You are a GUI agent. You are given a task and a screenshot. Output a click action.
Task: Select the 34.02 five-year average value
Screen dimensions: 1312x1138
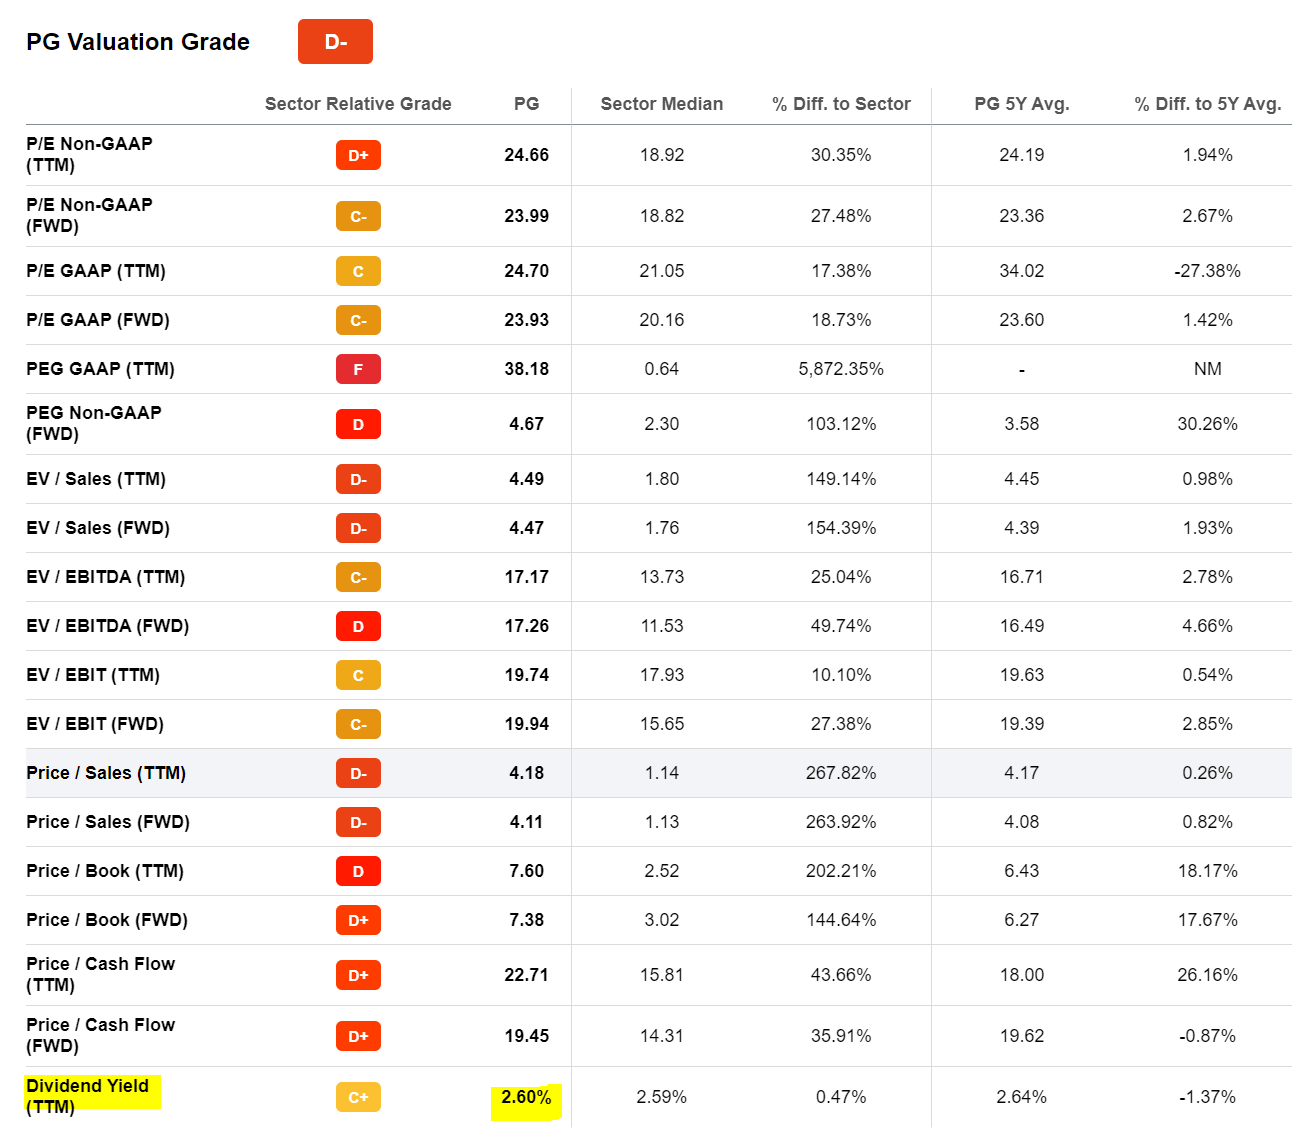pyautogui.click(x=1022, y=271)
